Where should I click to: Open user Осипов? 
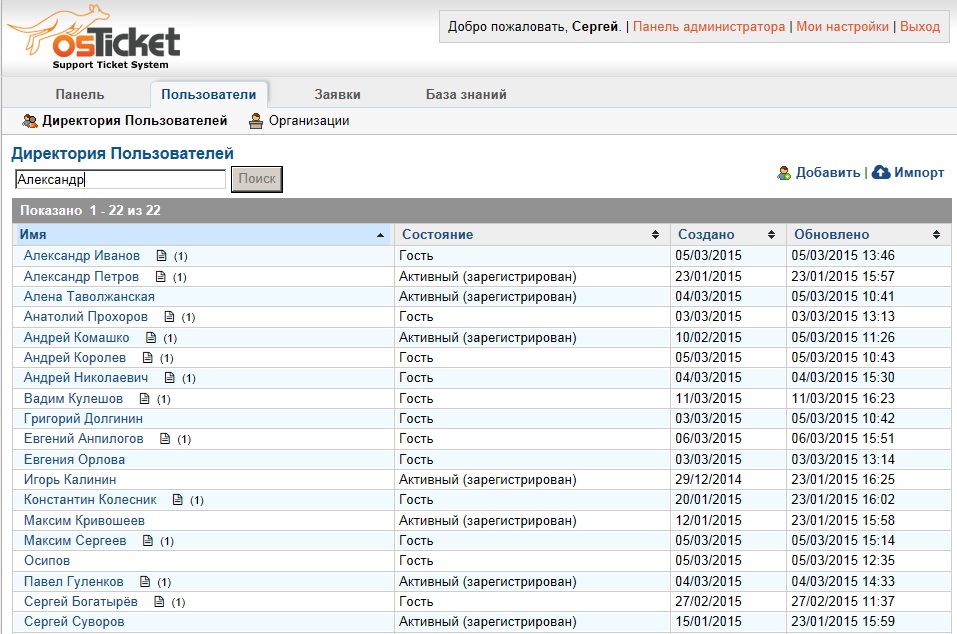pos(47,561)
